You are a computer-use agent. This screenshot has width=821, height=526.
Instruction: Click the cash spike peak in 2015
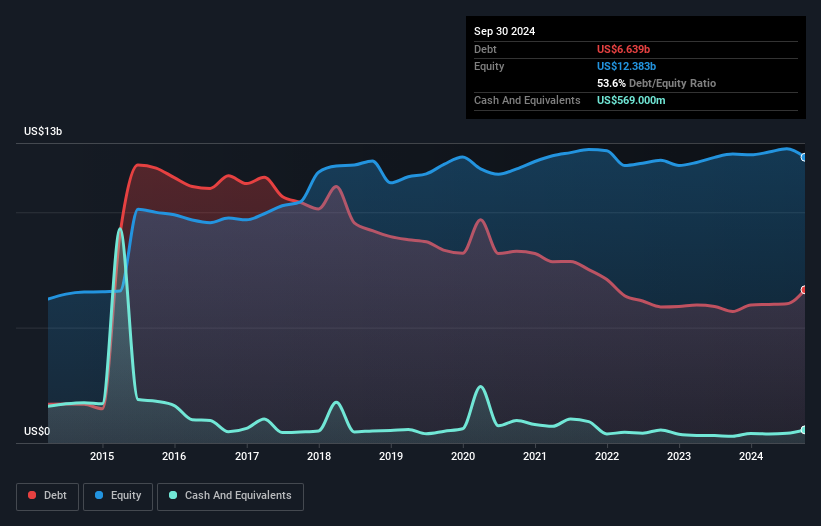(120, 229)
